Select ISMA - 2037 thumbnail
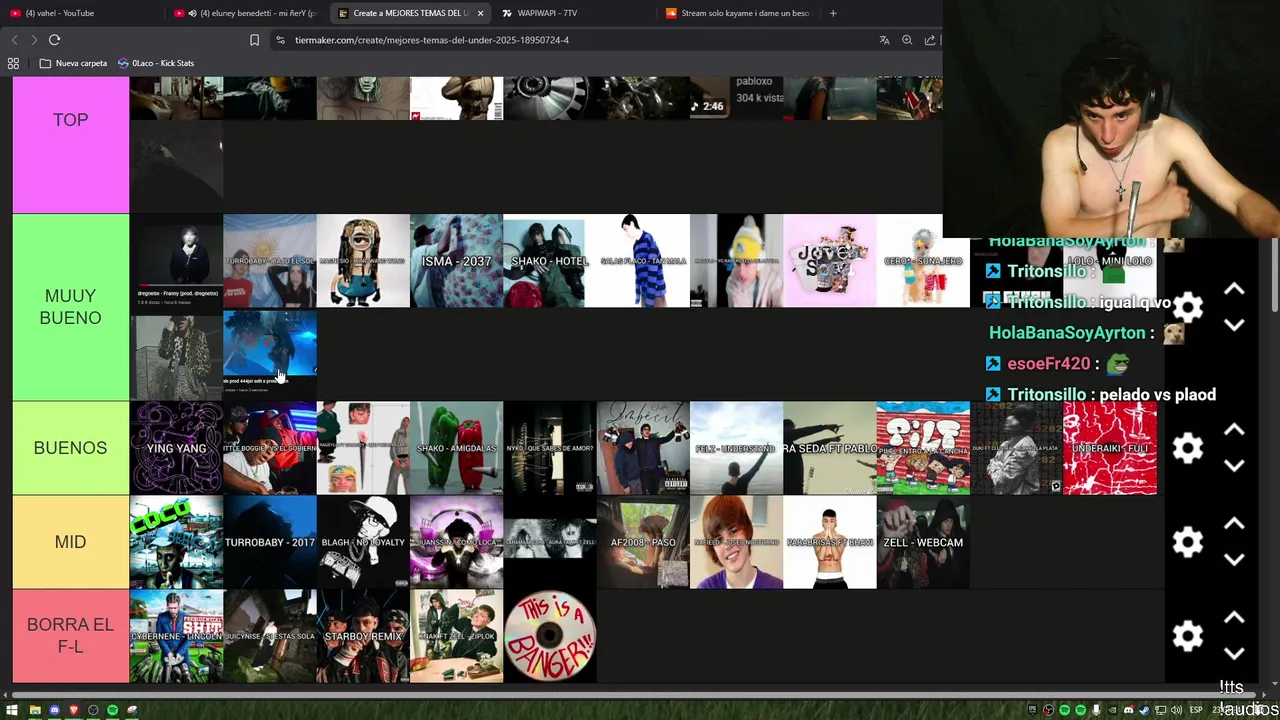The width and height of the screenshot is (1280, 720). [x=456, y=261]
